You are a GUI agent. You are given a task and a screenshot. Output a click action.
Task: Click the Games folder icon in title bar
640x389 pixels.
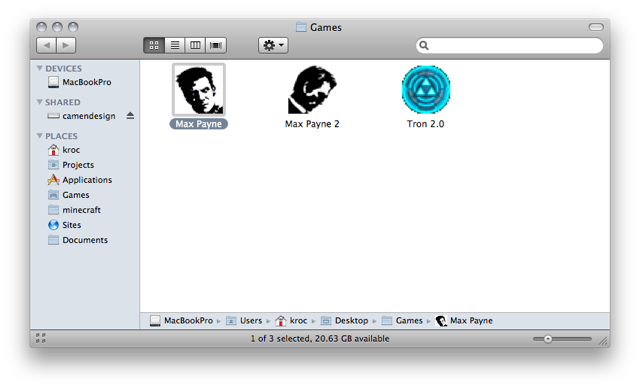pyautogui.click(x=301, y=27)
